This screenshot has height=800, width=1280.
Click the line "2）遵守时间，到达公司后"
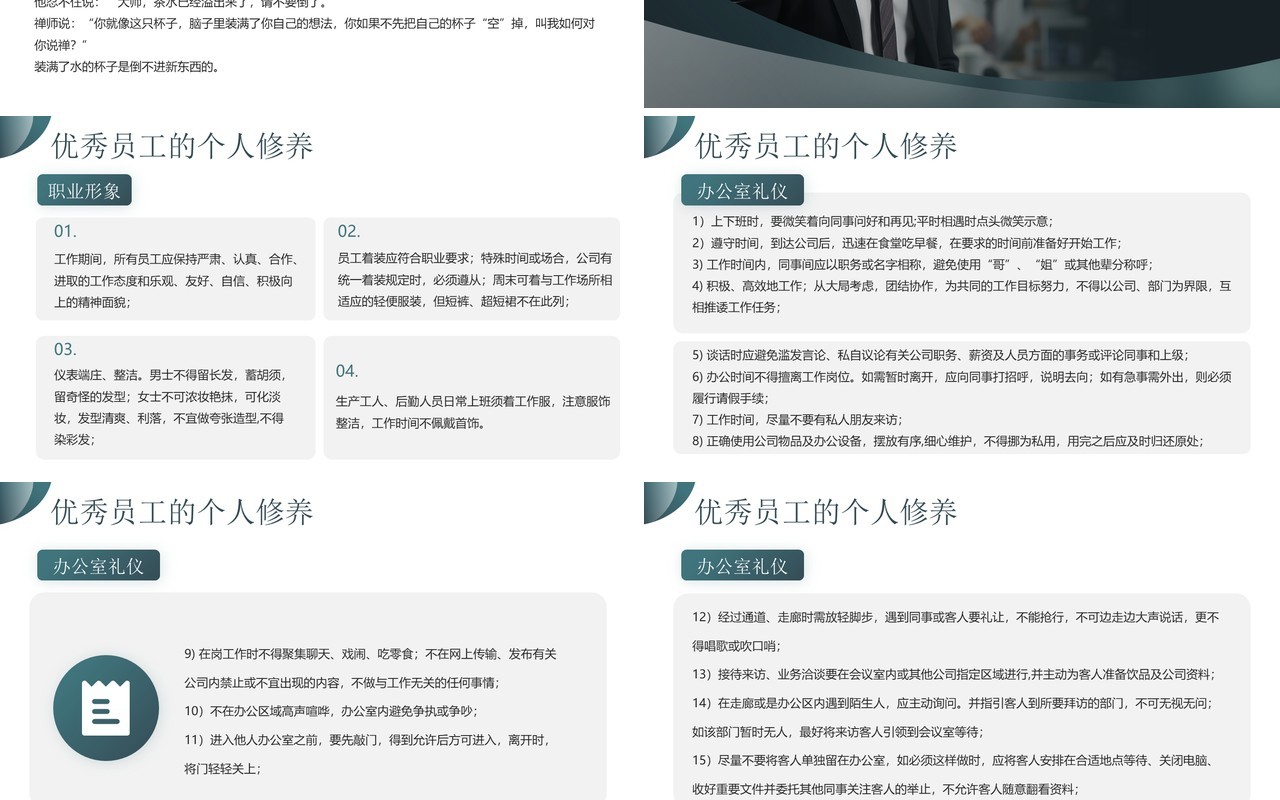(x=906, y=243)
